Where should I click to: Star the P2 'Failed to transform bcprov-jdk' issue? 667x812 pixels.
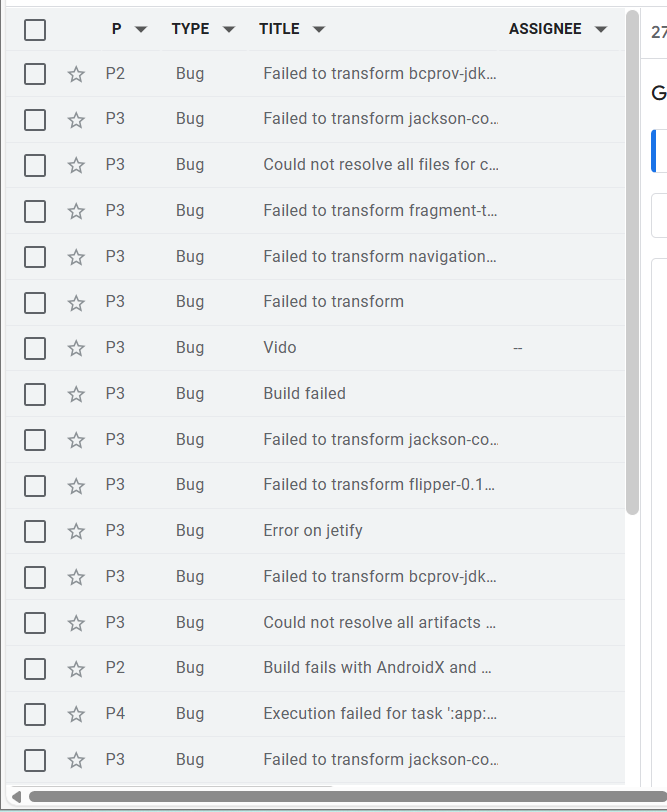click(76, 73)
